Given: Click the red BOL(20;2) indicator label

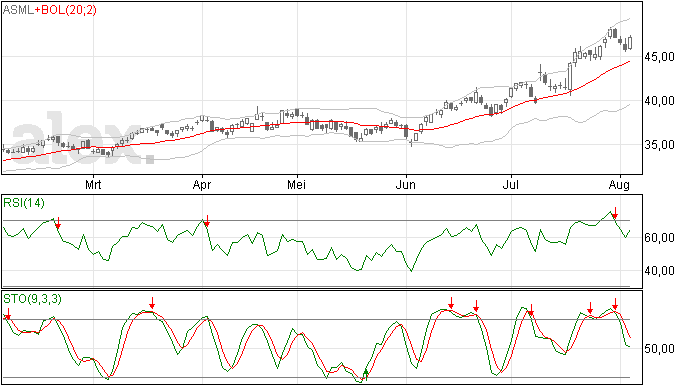Looking at the screenshot, I should point(66,10).
